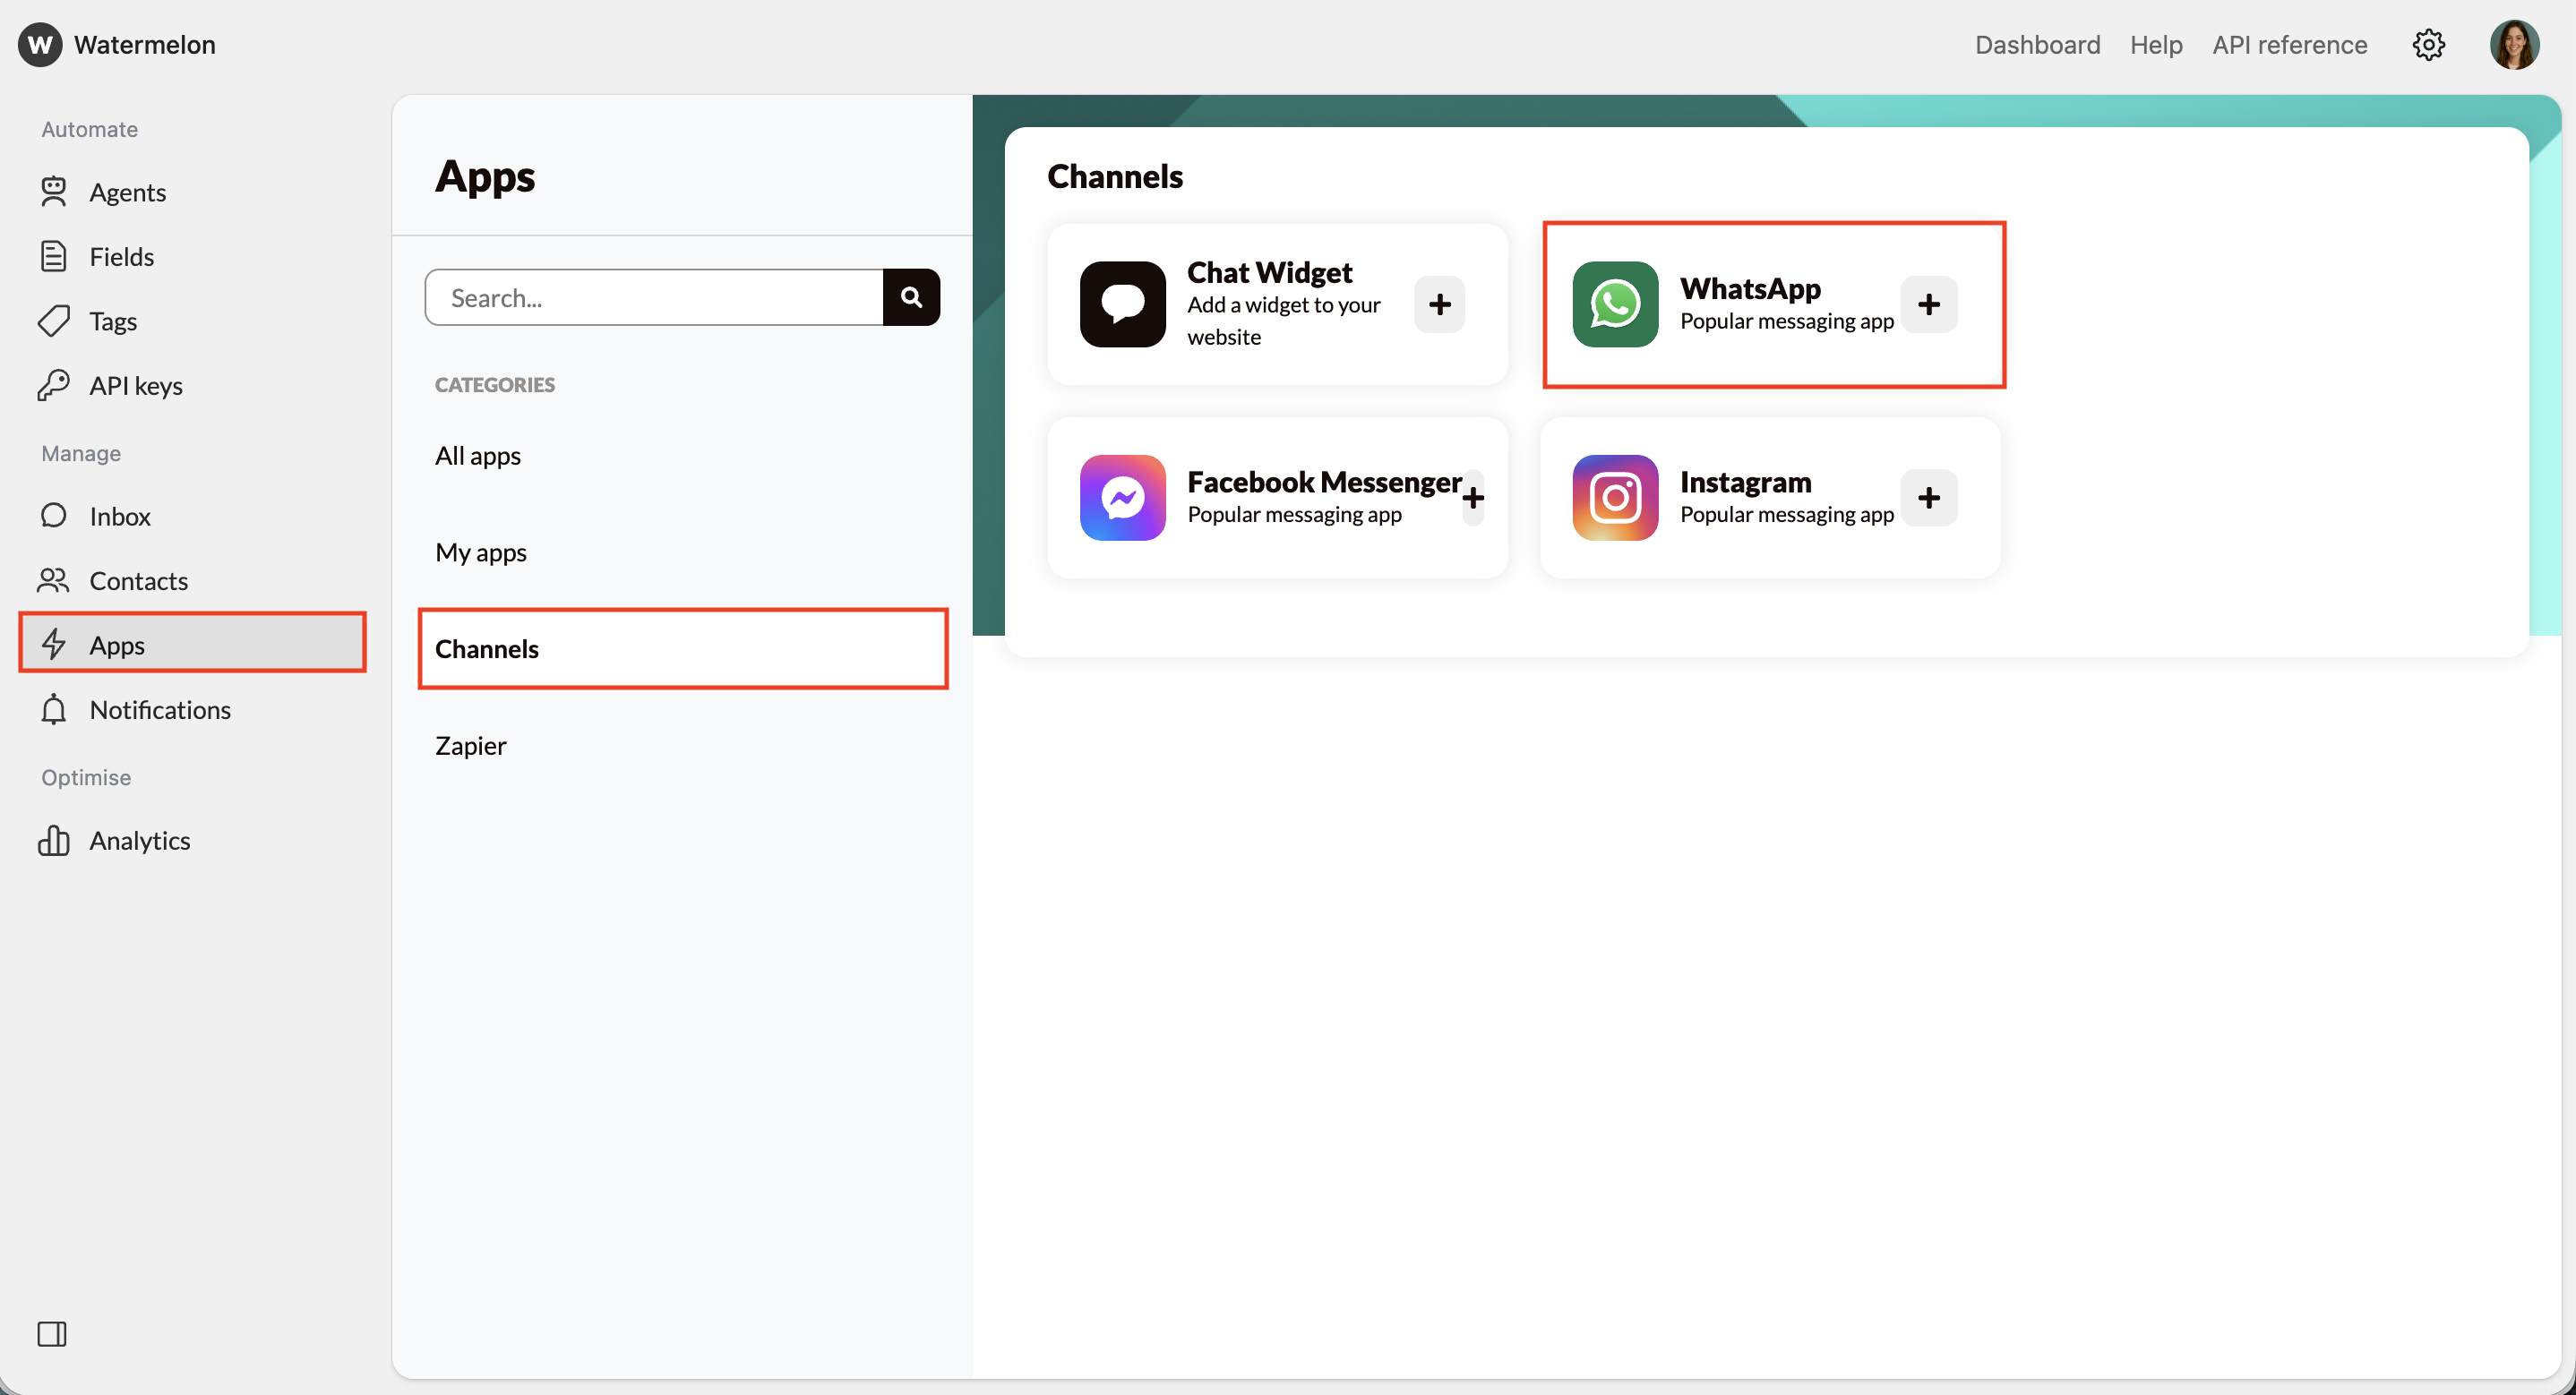This screenshot has width=2576, height=1395.
Task: Click the Notifications bell icon
Action: click(x=55, y=710)
